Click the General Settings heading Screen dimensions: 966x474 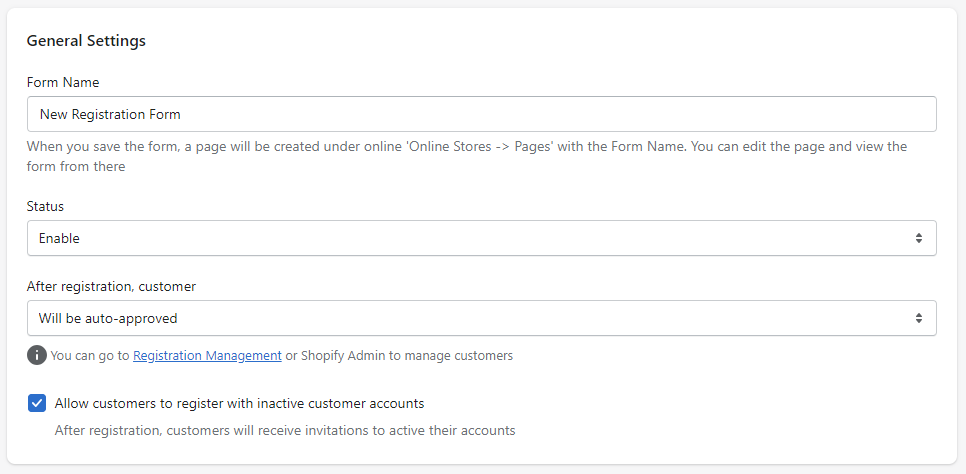86,41
